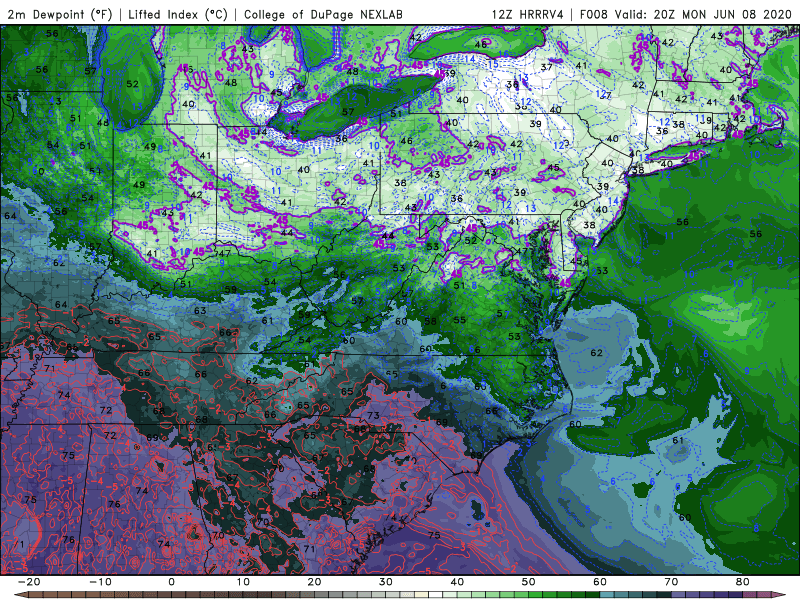Viewport: 800px width, 600px height.
Task: Click the "12Z HRRRV4" model run label
Action: tap(528, 15)
